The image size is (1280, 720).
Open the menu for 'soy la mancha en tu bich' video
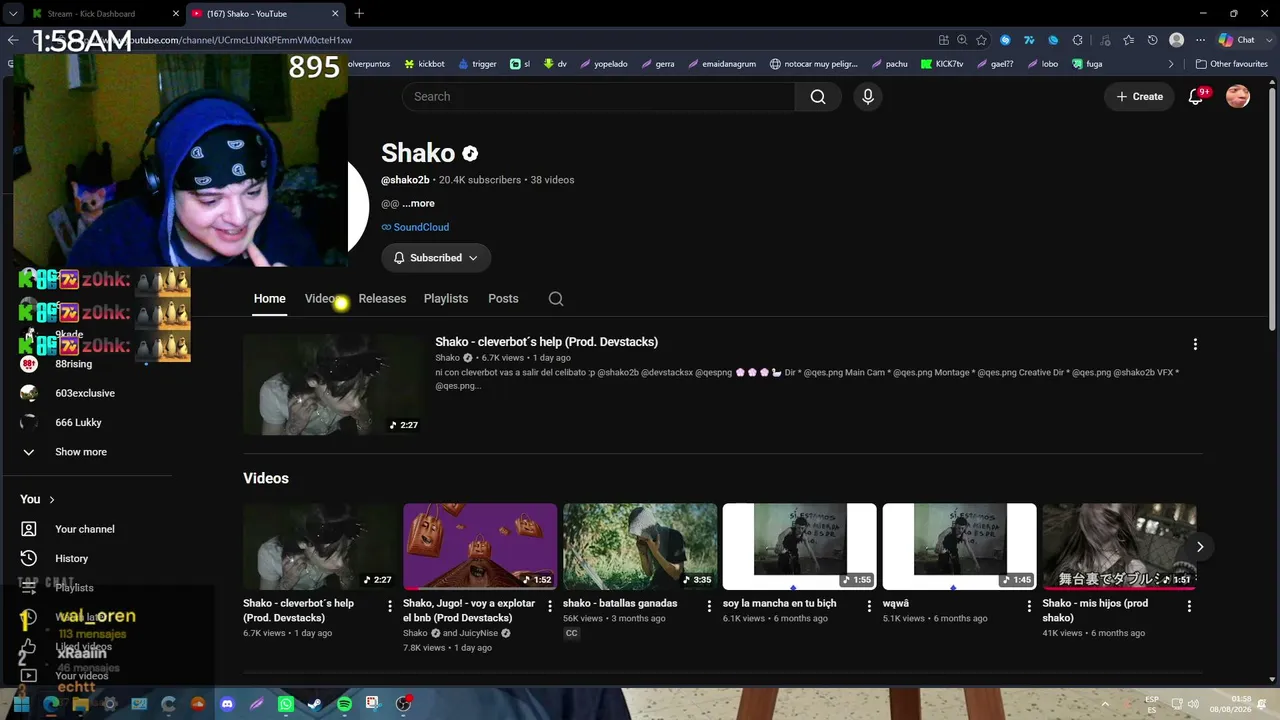tap(870, 606)
